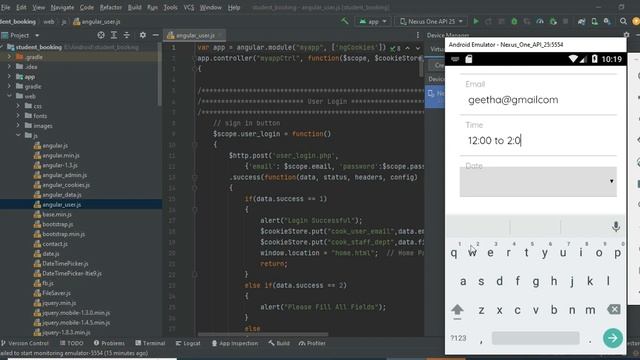Open the Refactor menu
Viewport: 640px width, 360px height.
(x=111, y=7)
